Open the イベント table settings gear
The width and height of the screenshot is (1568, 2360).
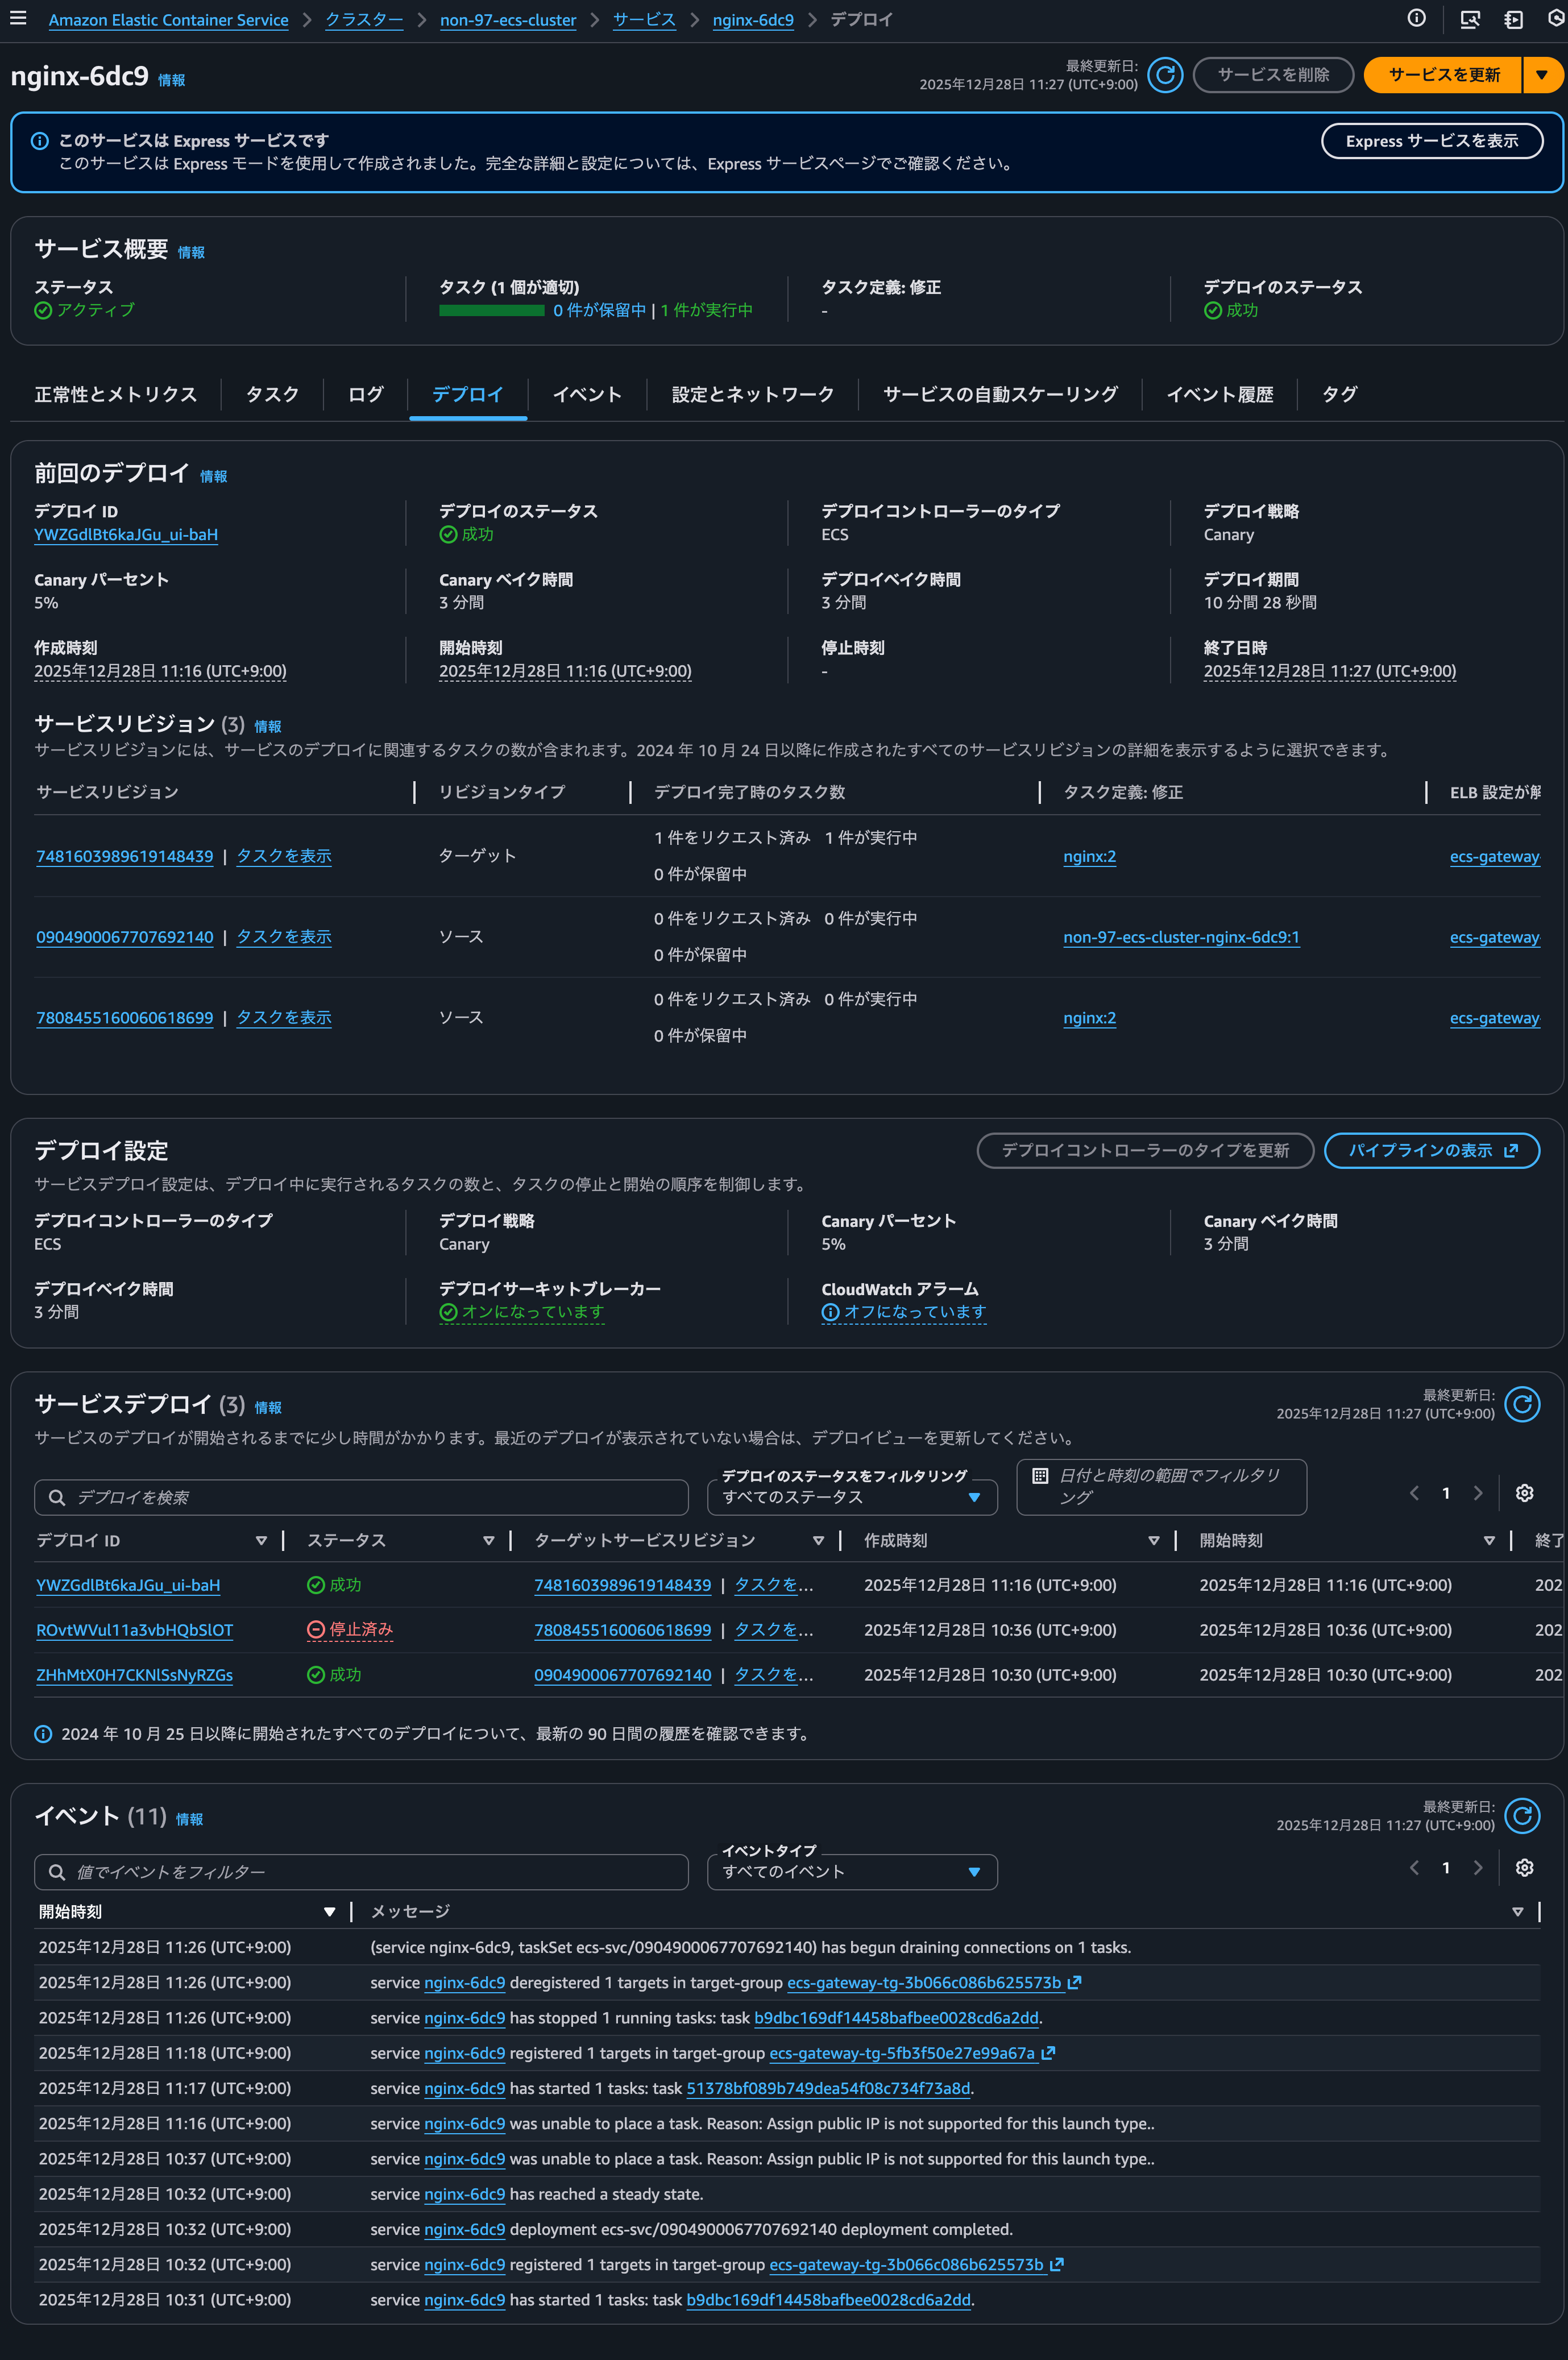[x=1525, y=1867]
